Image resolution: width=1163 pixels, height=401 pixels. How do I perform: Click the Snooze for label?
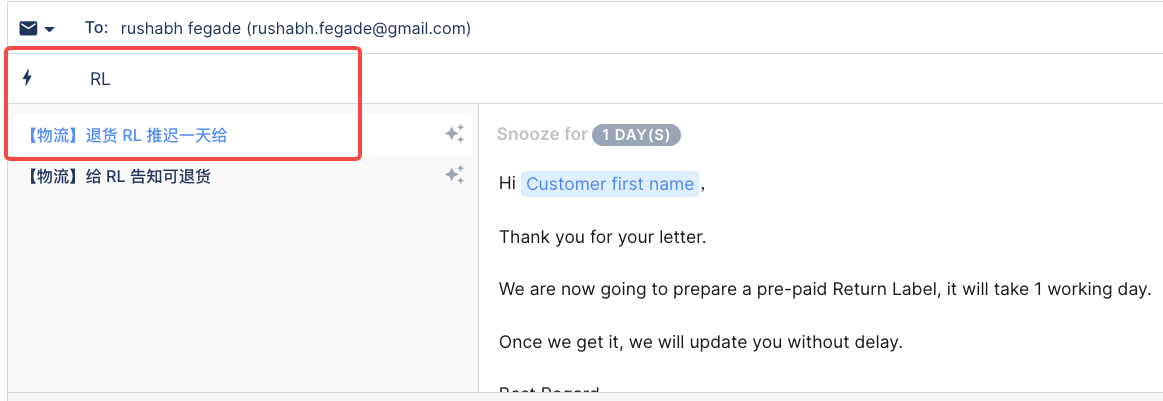tap(542, 134)
